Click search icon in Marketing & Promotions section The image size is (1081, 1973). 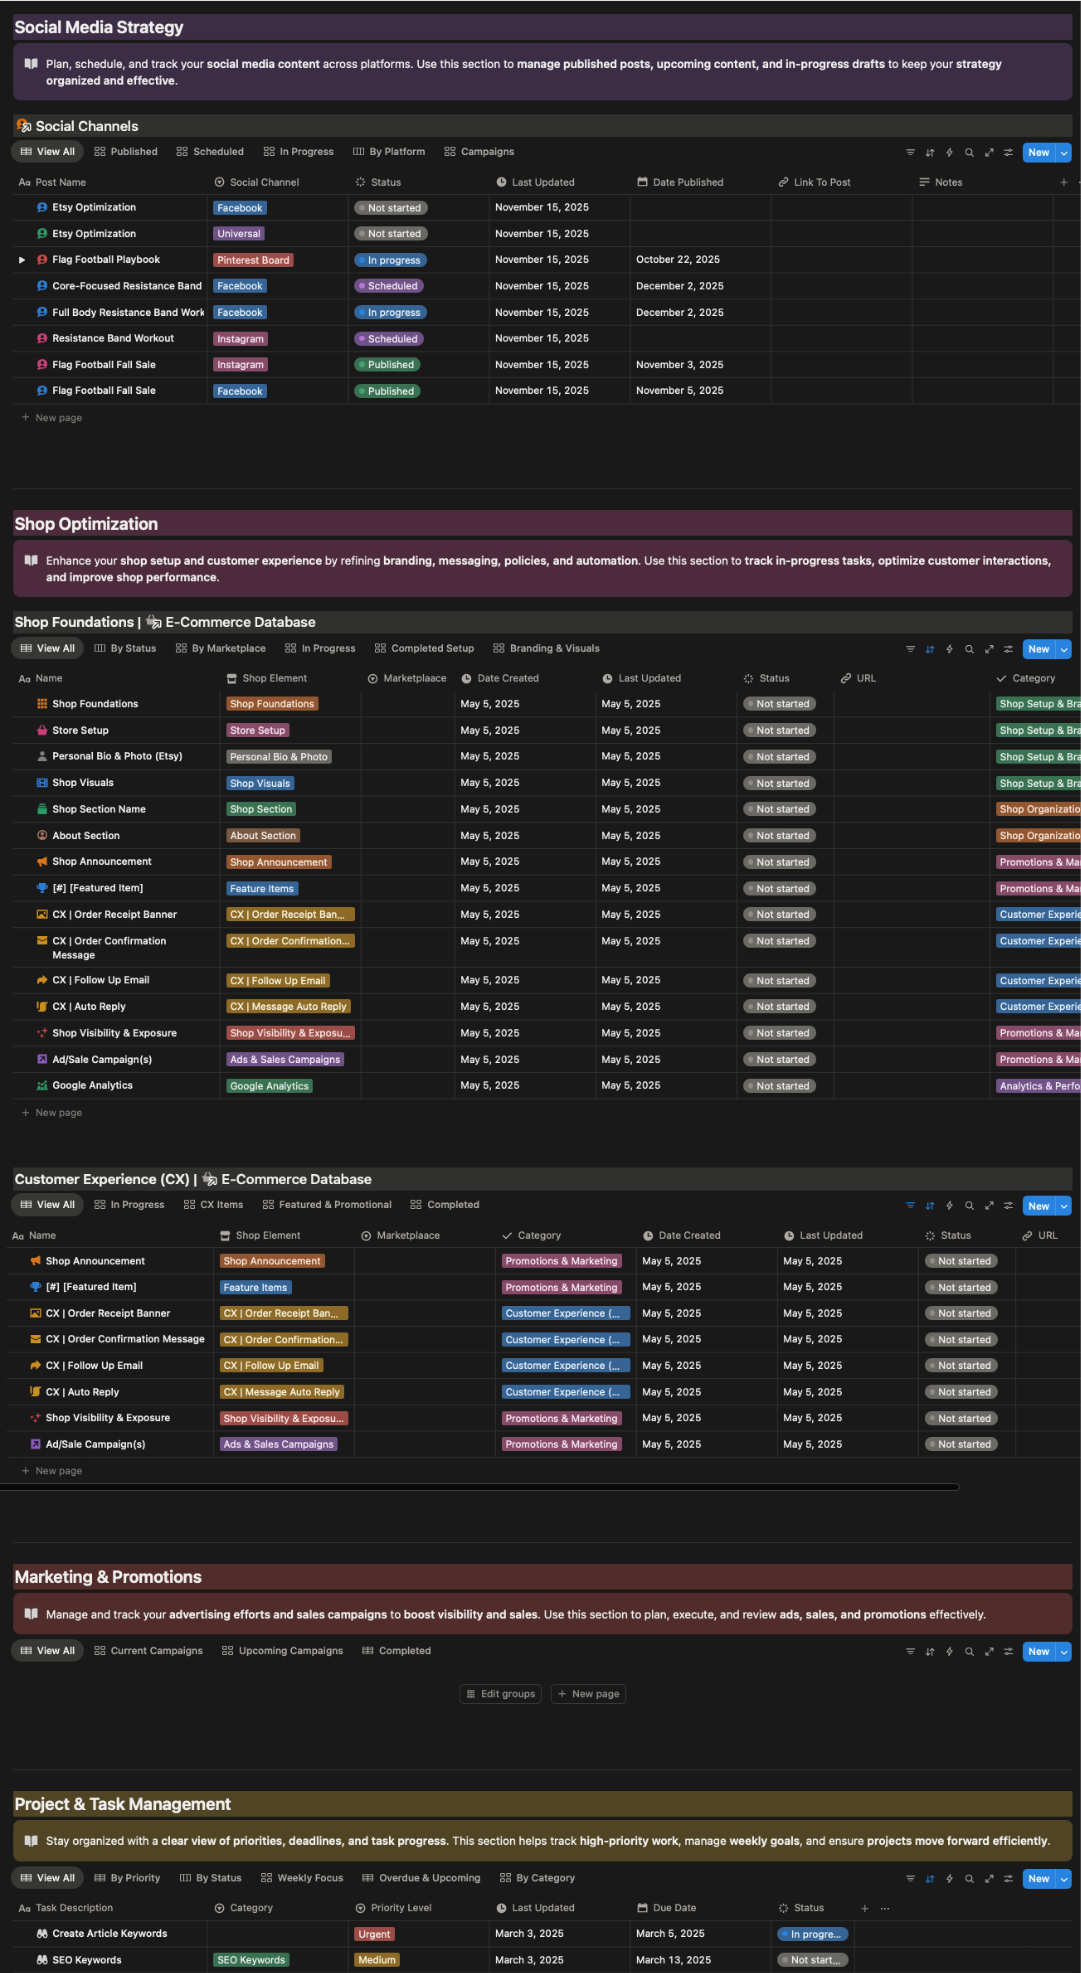coord(969,1652)
